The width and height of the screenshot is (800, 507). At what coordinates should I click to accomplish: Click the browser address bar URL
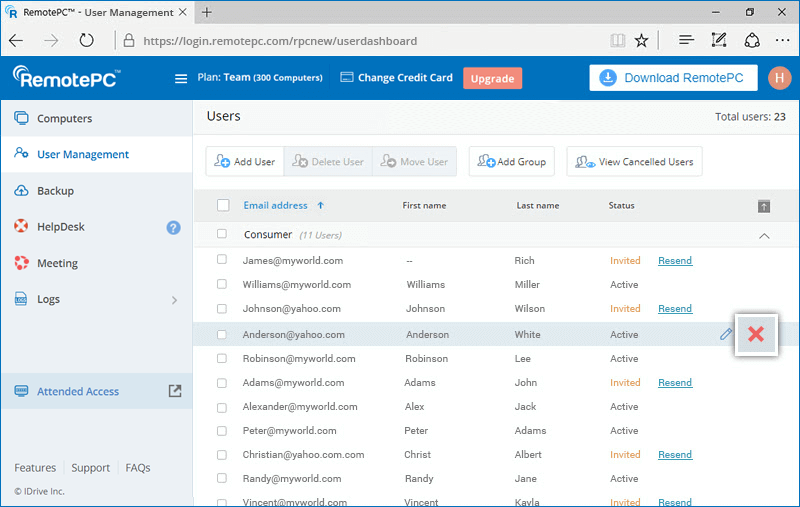click(x=280, y=41)
